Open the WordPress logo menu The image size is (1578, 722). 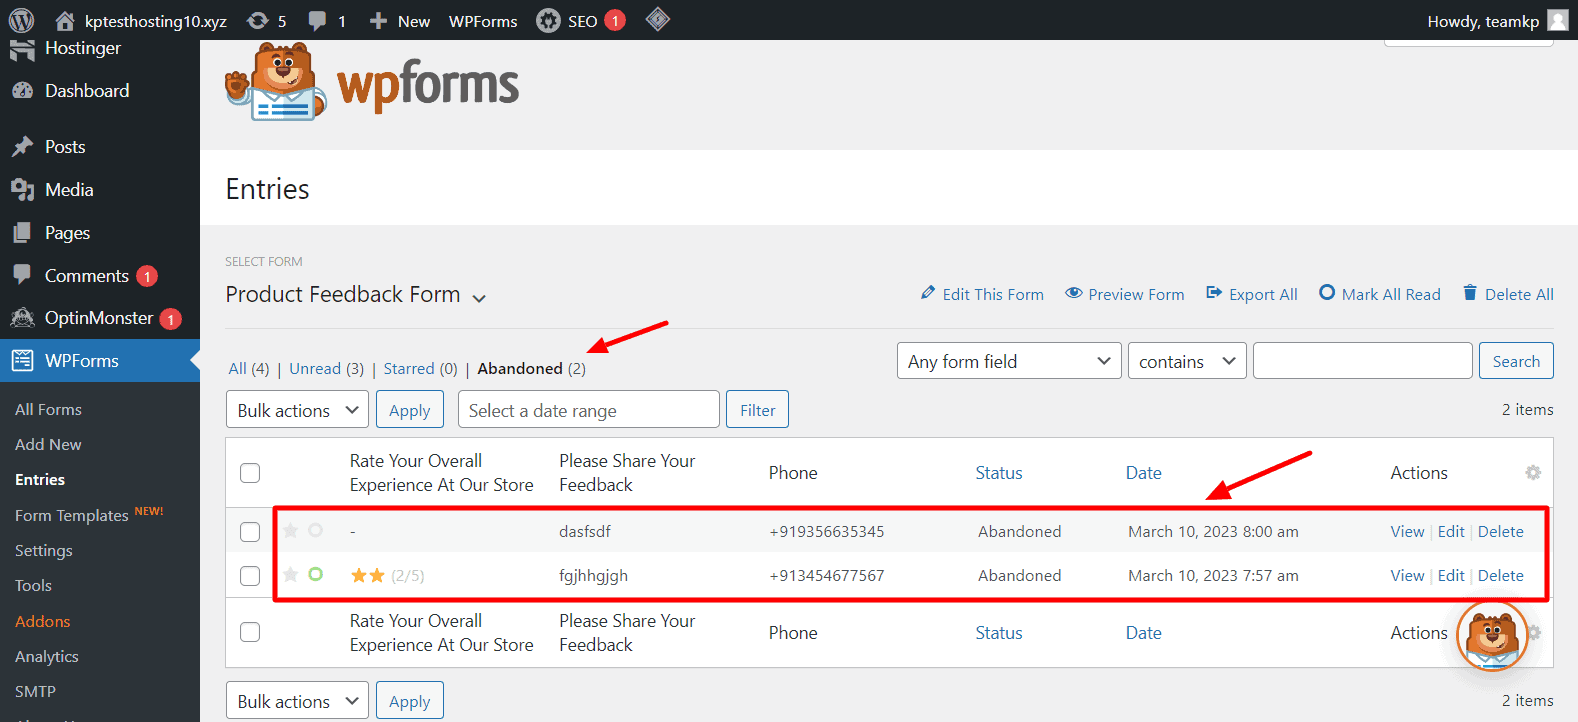pyautogui.click(x=21, y=20)
